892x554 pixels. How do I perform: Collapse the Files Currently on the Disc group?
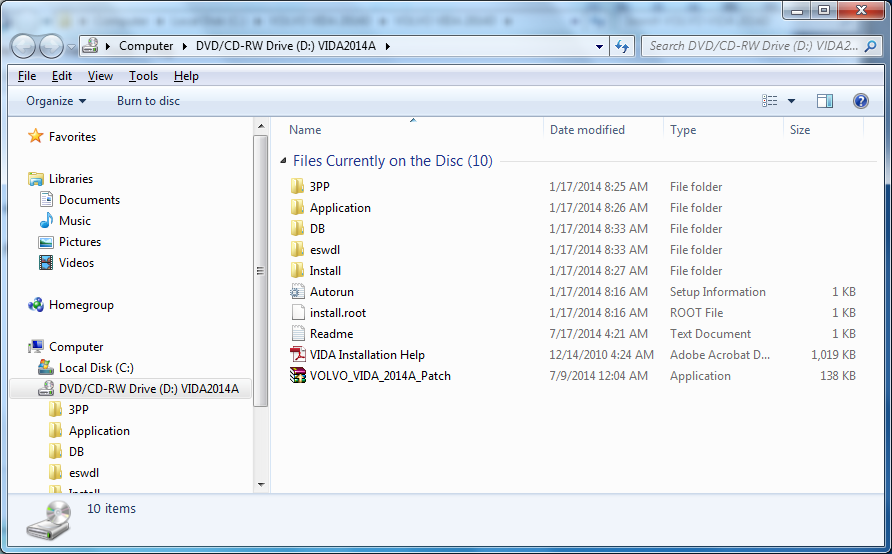point(283,161)
